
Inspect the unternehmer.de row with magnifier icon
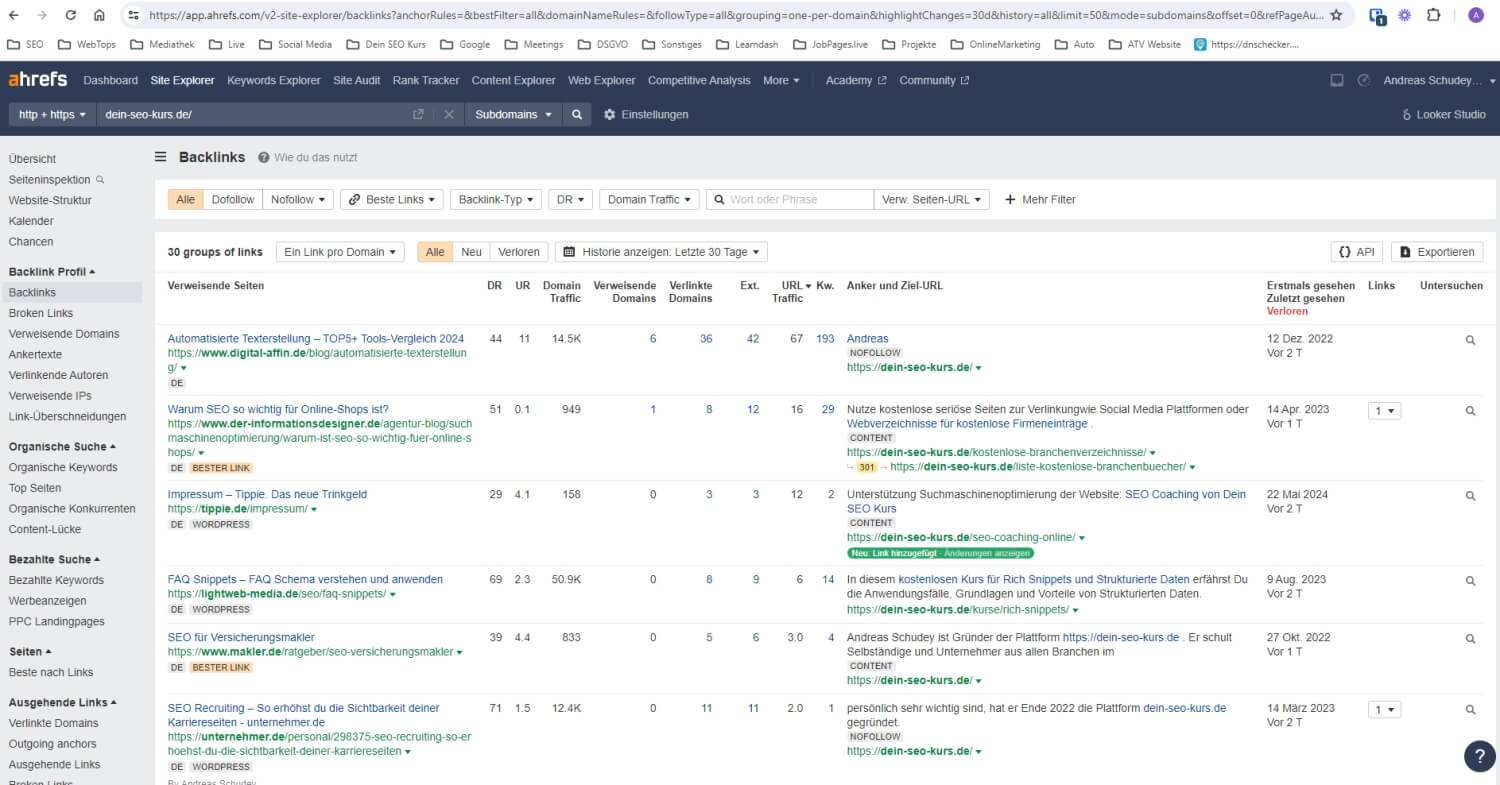click(1470, 710)
